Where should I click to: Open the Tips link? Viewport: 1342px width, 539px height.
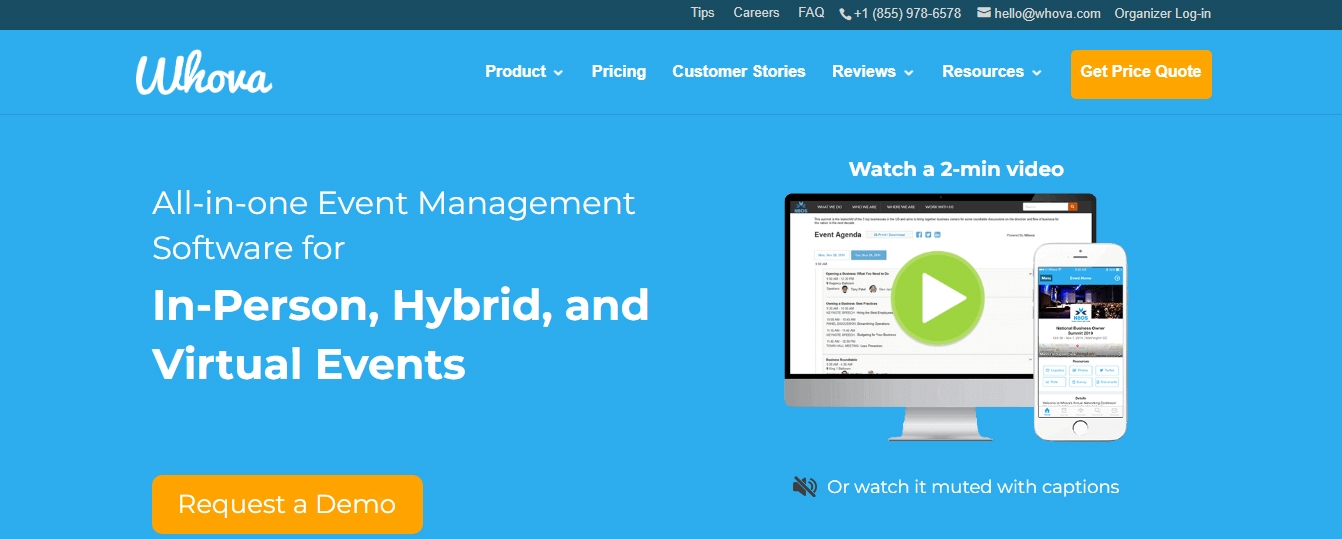tap(702, 13)
